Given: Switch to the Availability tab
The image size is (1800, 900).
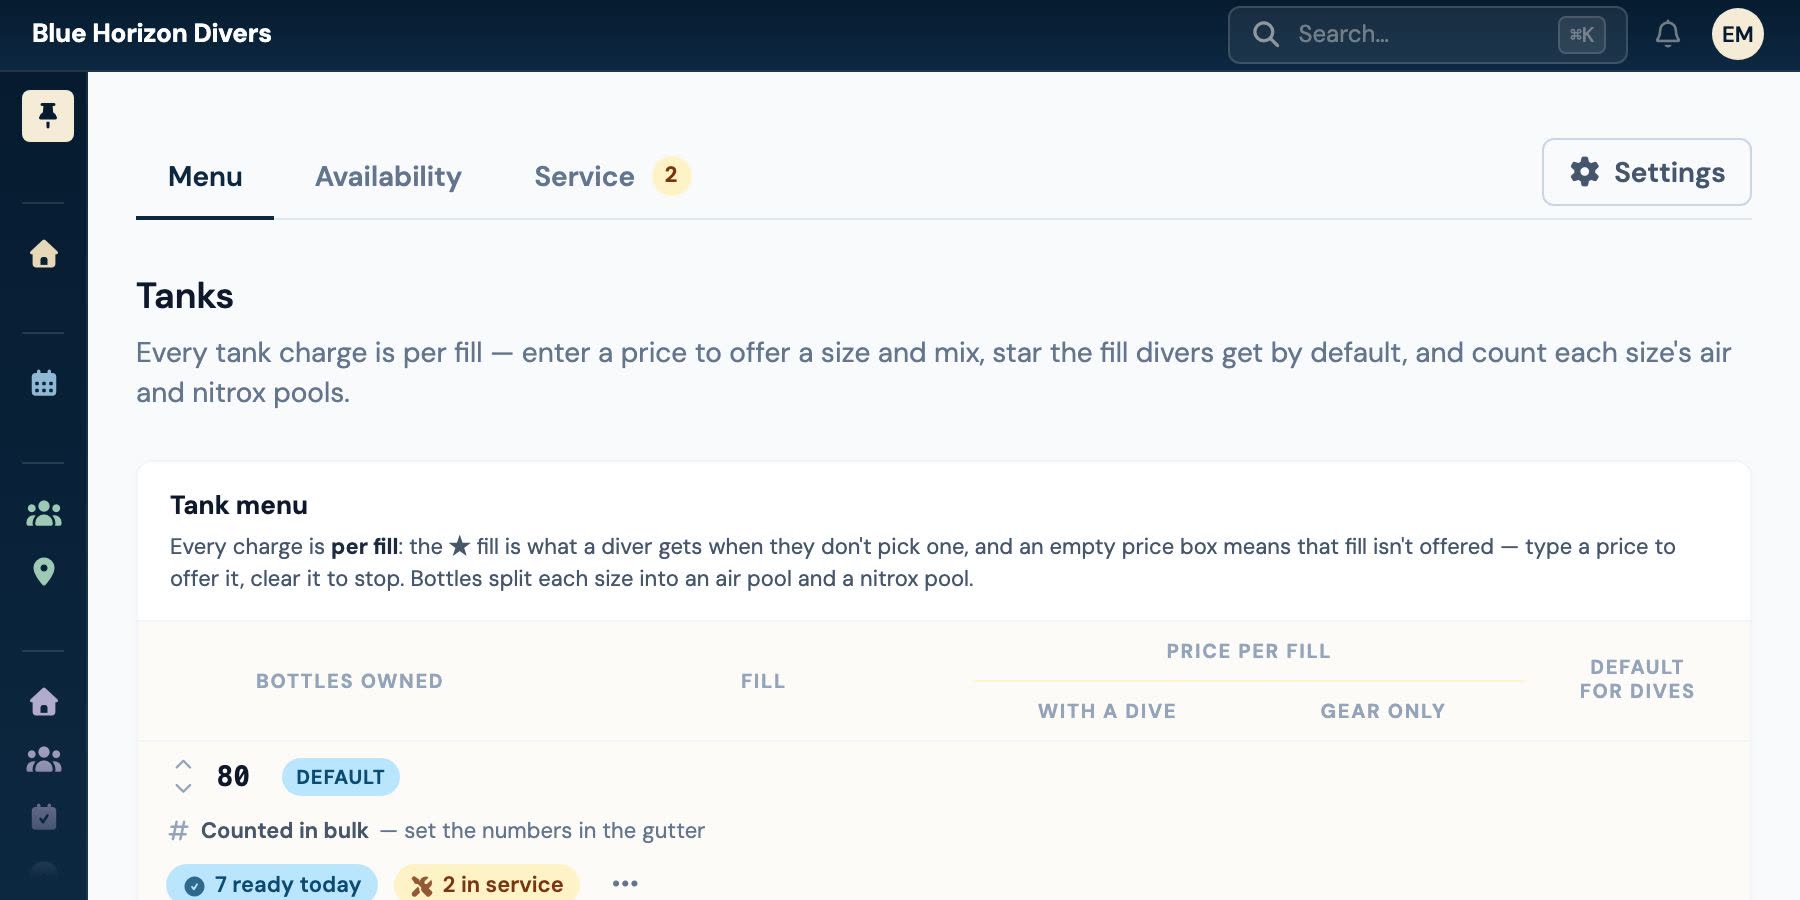Looking at the screenshot, I should 388,177.
